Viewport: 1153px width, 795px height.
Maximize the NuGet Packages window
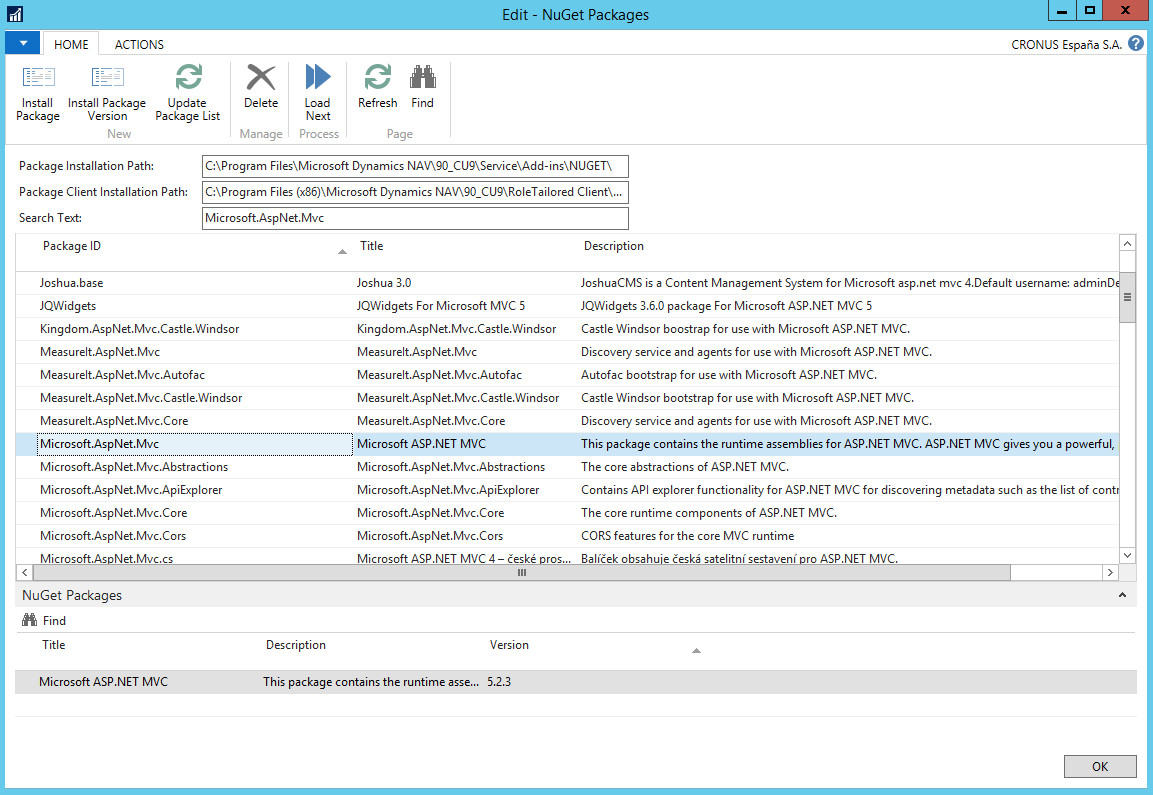(x=1089, y=10)
